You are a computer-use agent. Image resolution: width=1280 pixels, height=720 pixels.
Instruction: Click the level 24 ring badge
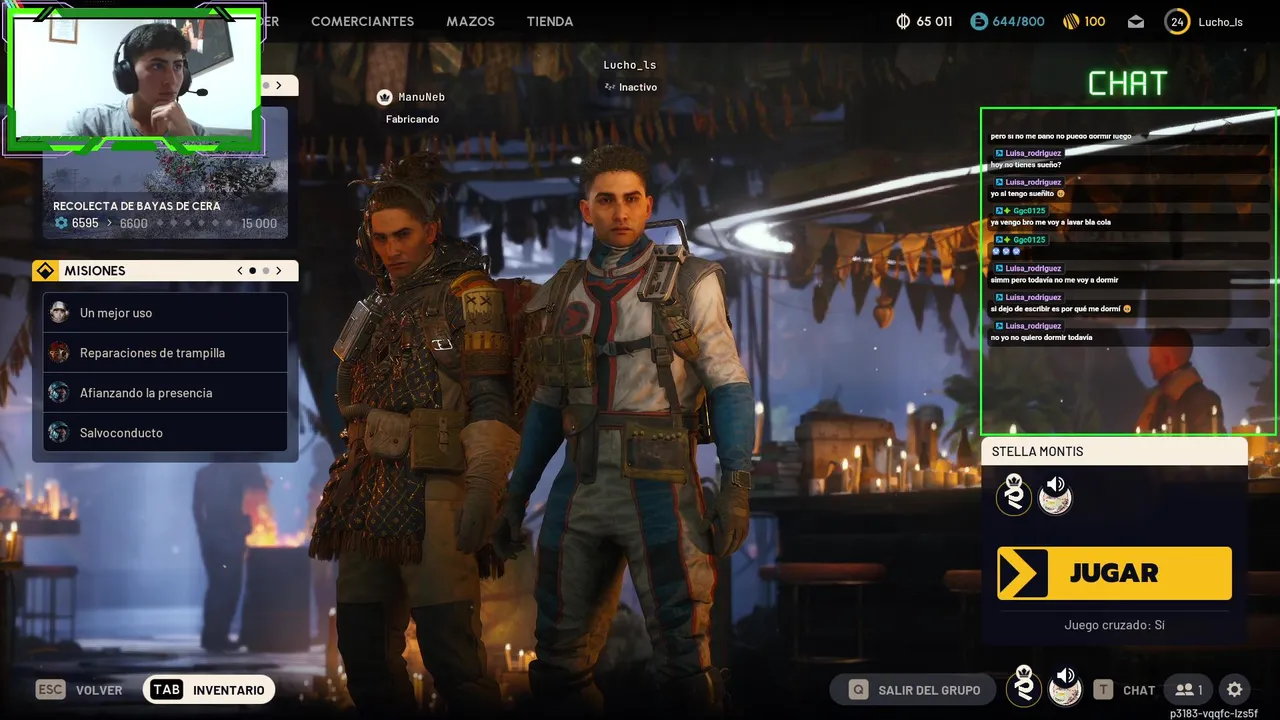pyautogui.click(x=1177, y=21)
